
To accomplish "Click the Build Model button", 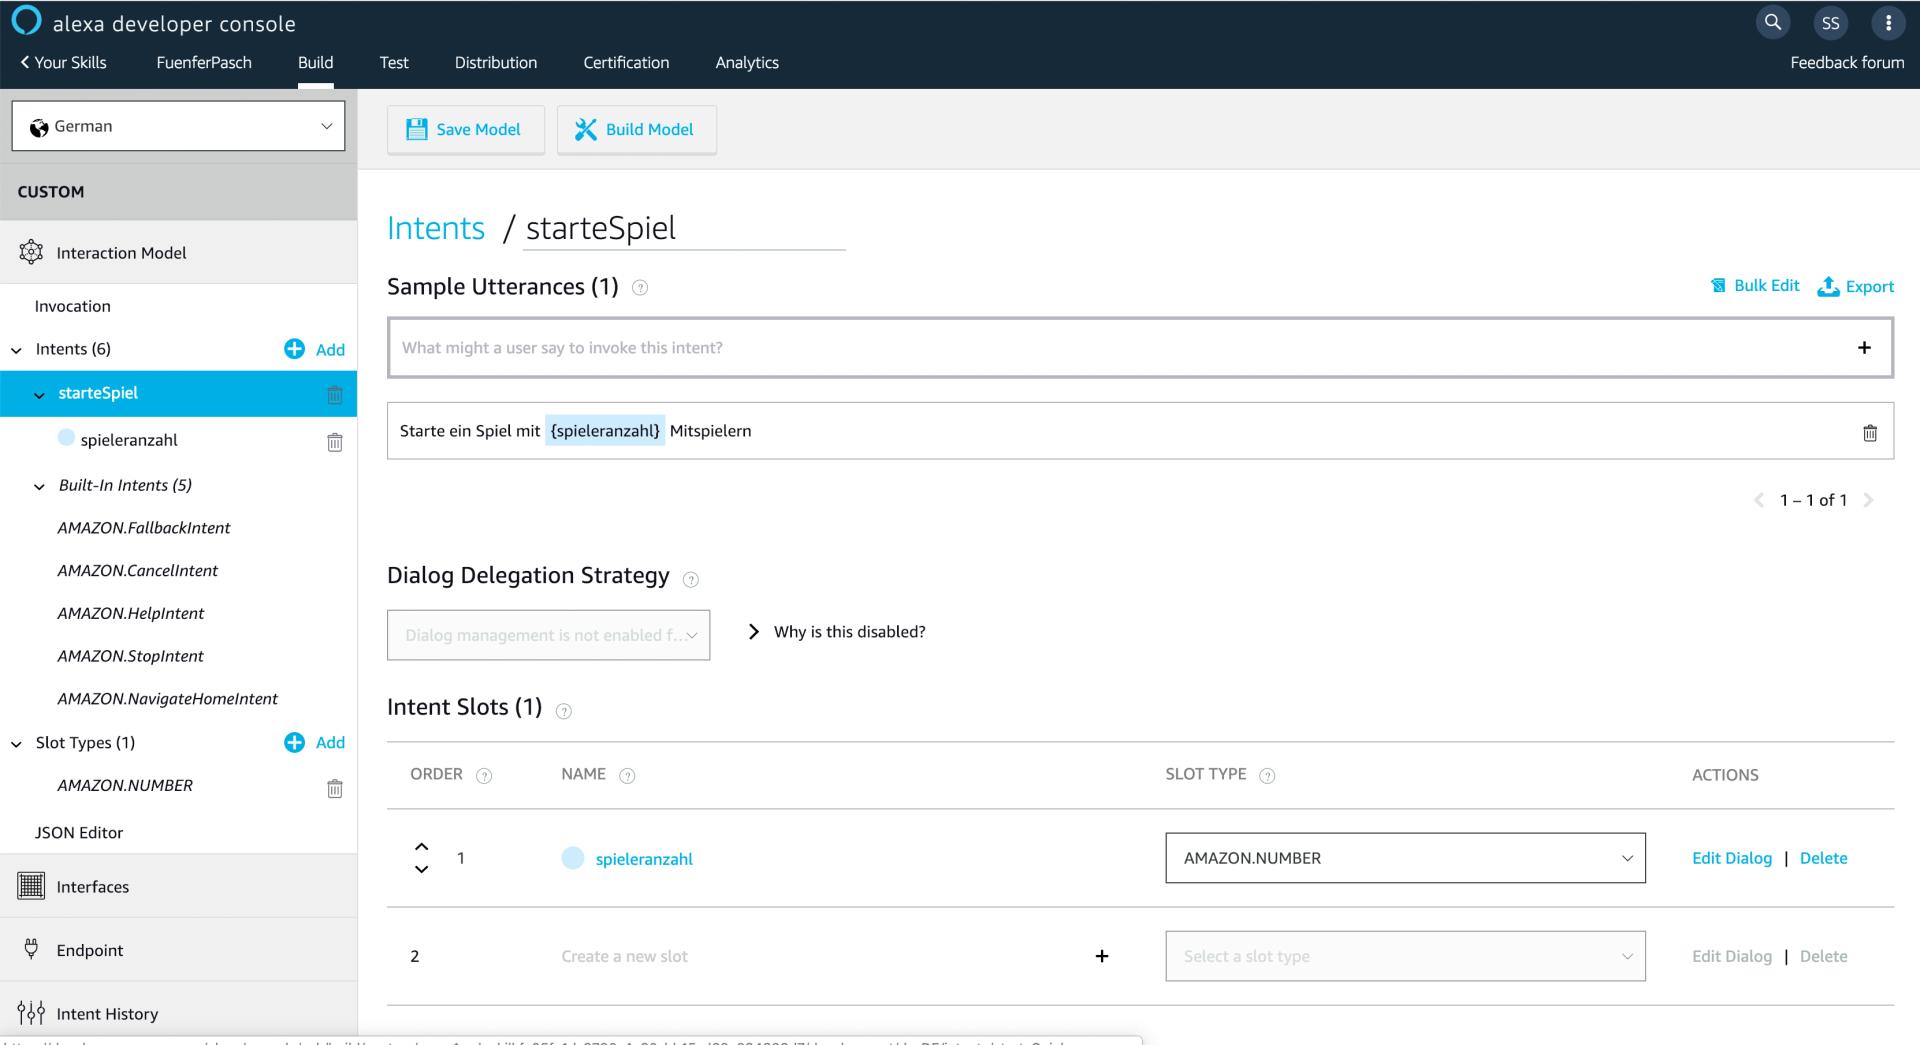I will tap(636, 129).
